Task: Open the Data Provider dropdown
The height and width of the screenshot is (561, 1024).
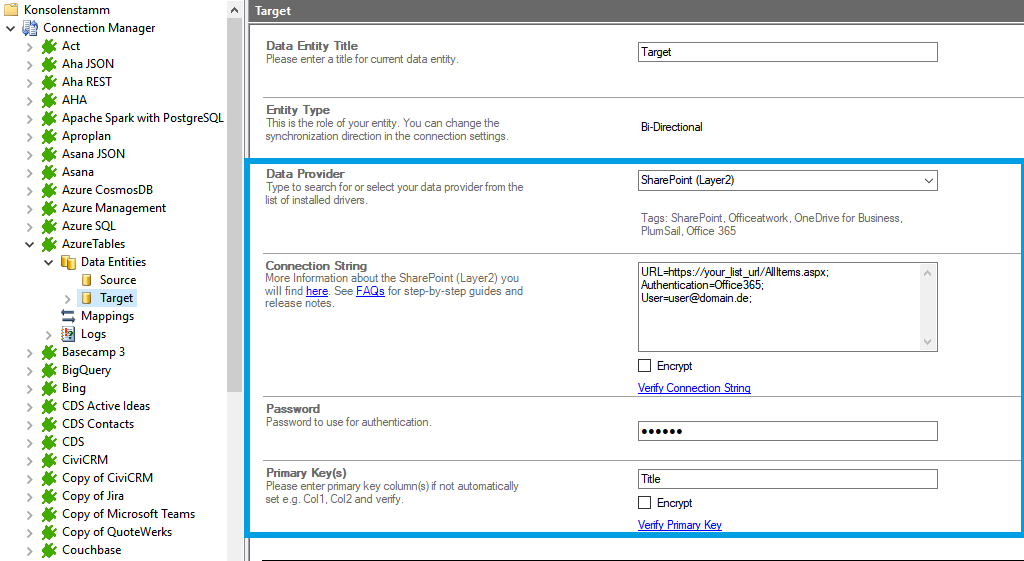Action: (928, 181)
